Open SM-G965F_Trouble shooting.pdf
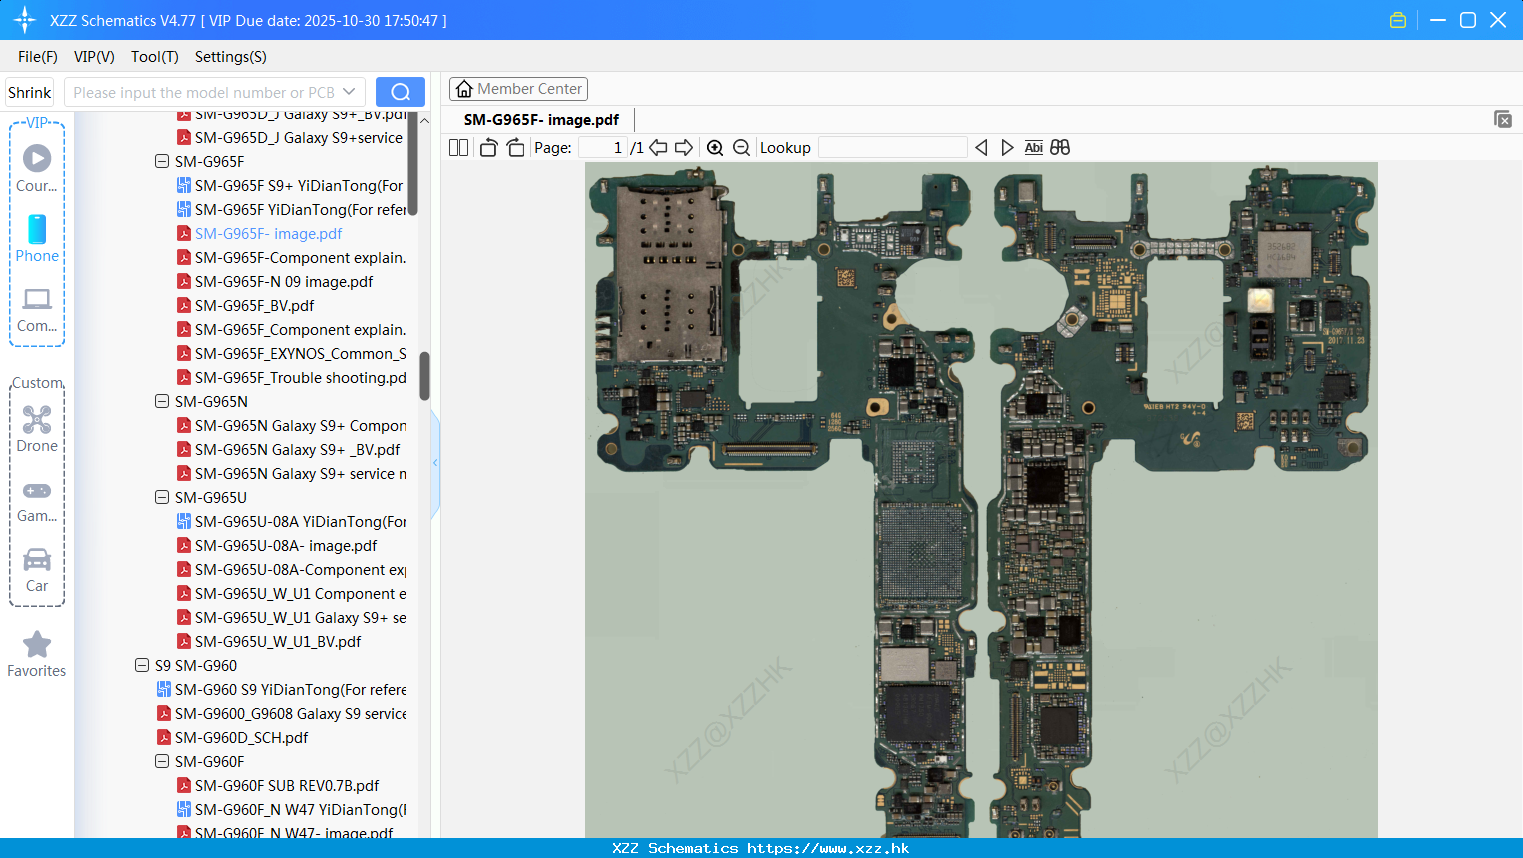Screen dimensions: 1523x858 [291, 377]
